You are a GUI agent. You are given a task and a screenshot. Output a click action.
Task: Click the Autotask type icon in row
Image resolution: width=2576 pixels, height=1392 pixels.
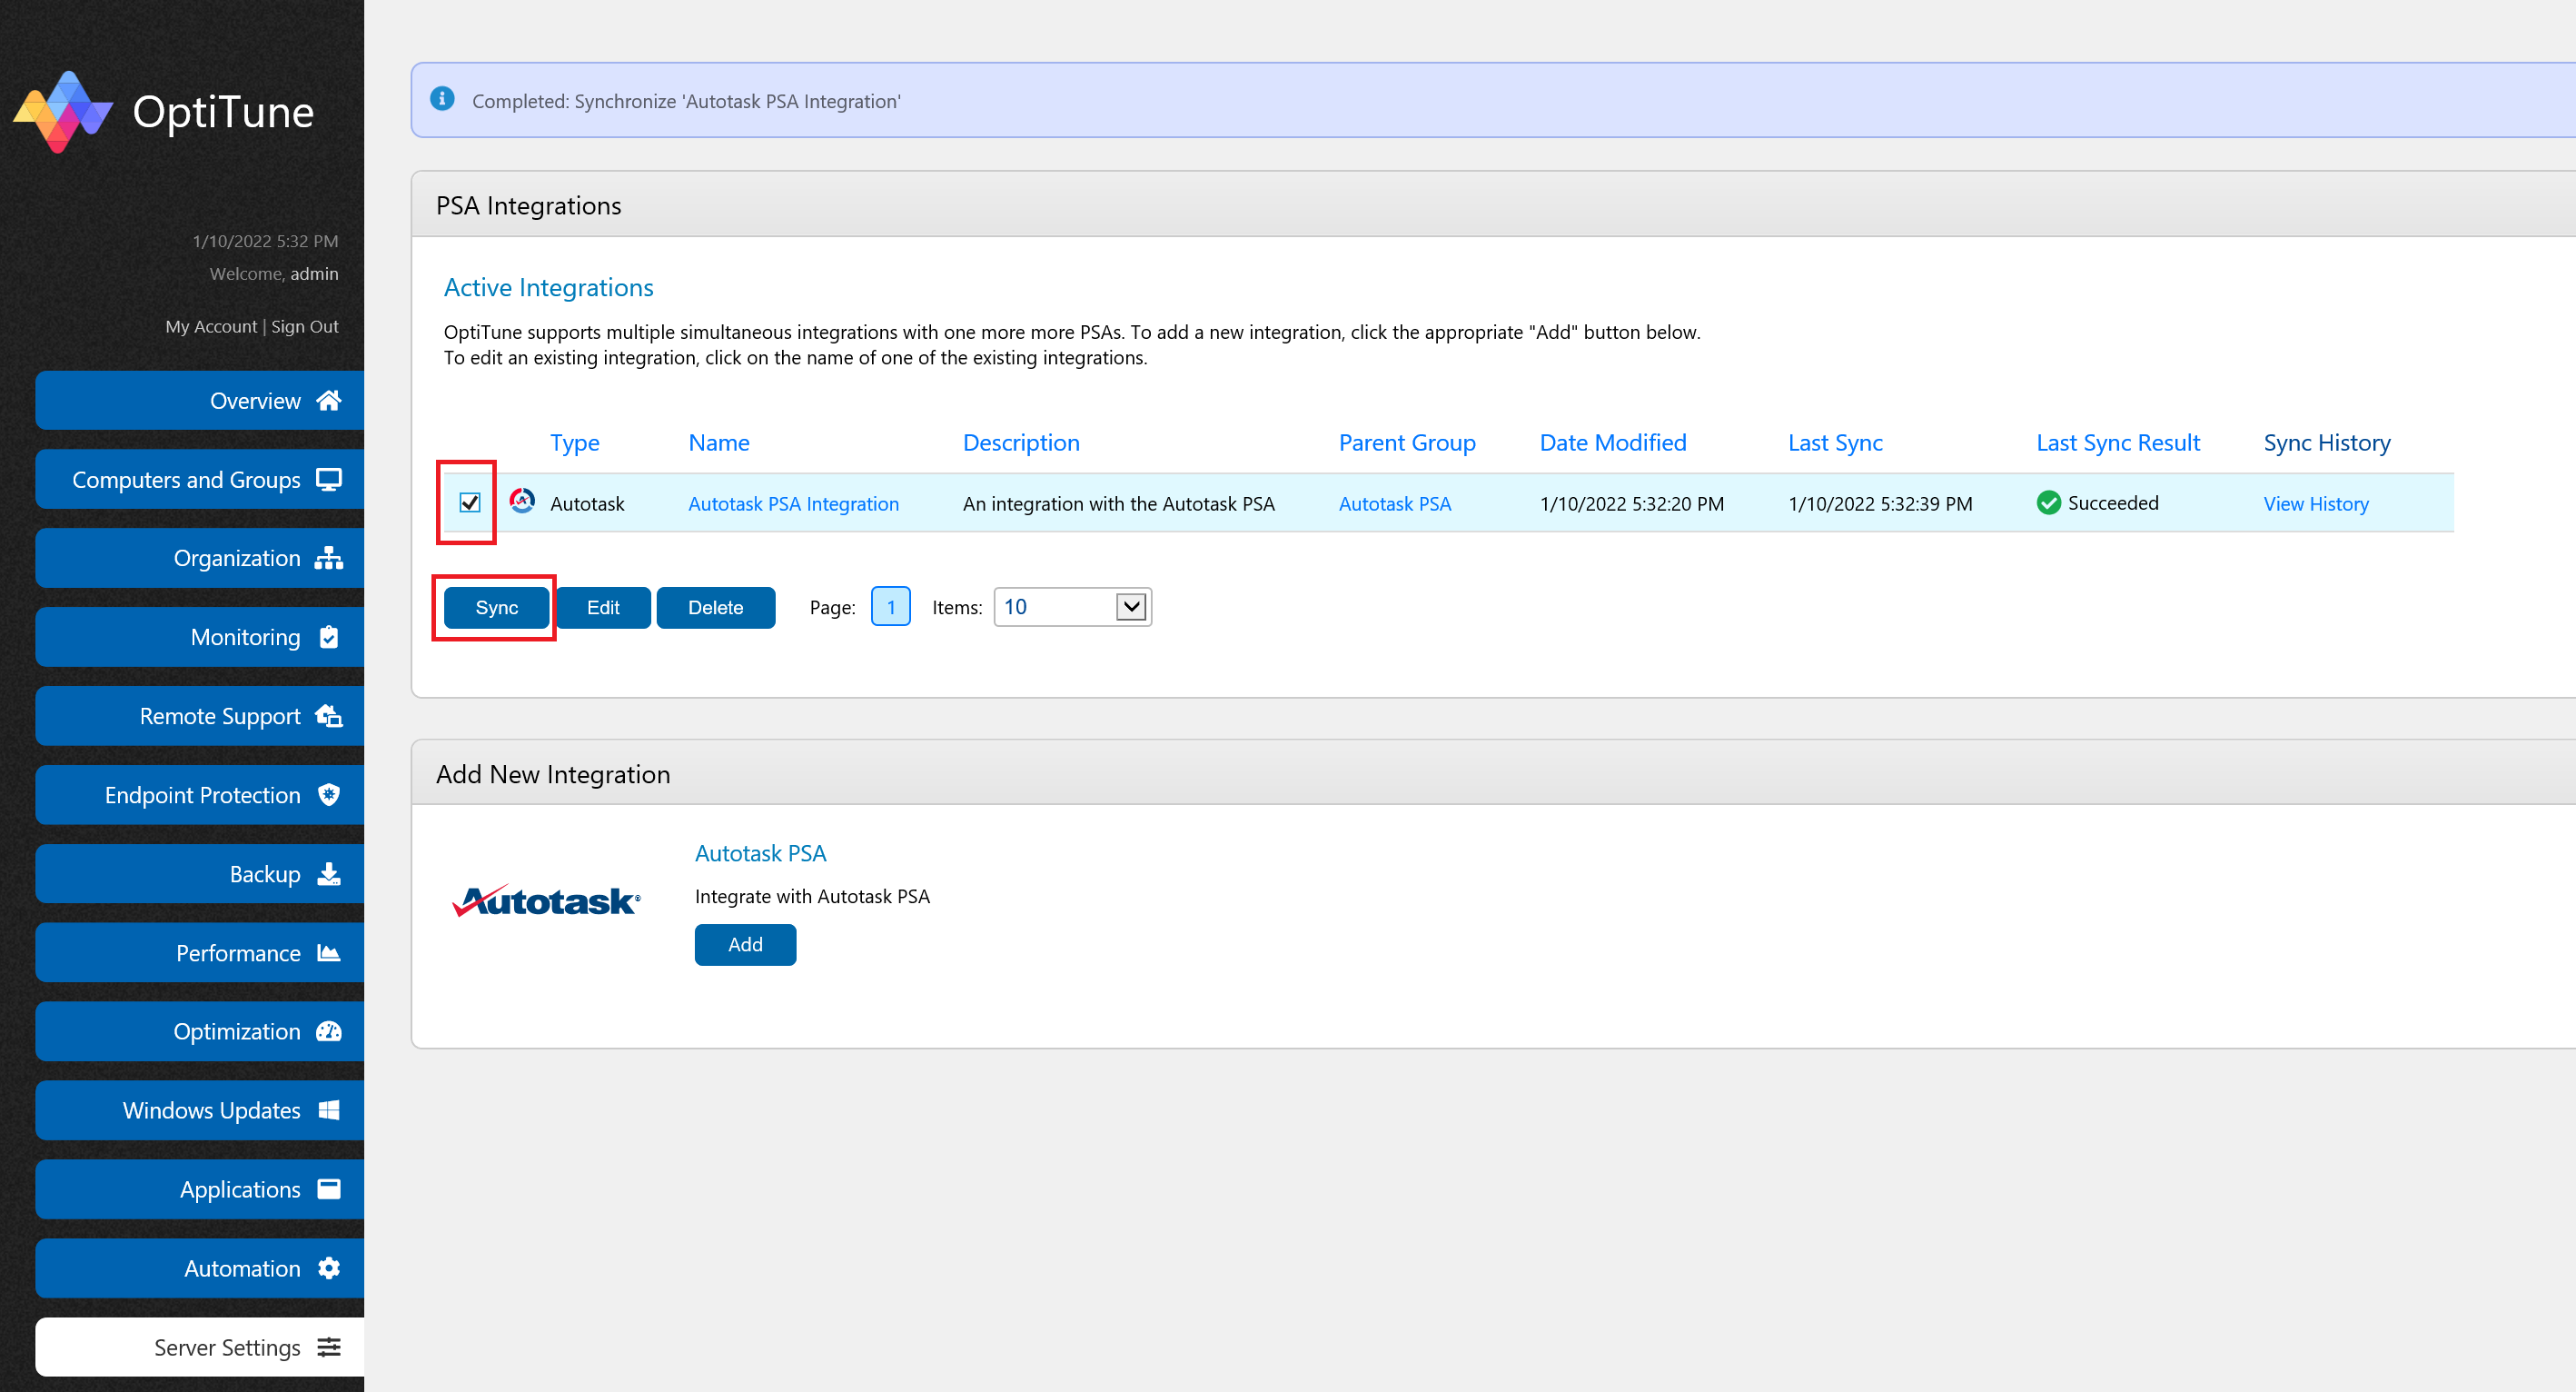(x=522, y=501)
